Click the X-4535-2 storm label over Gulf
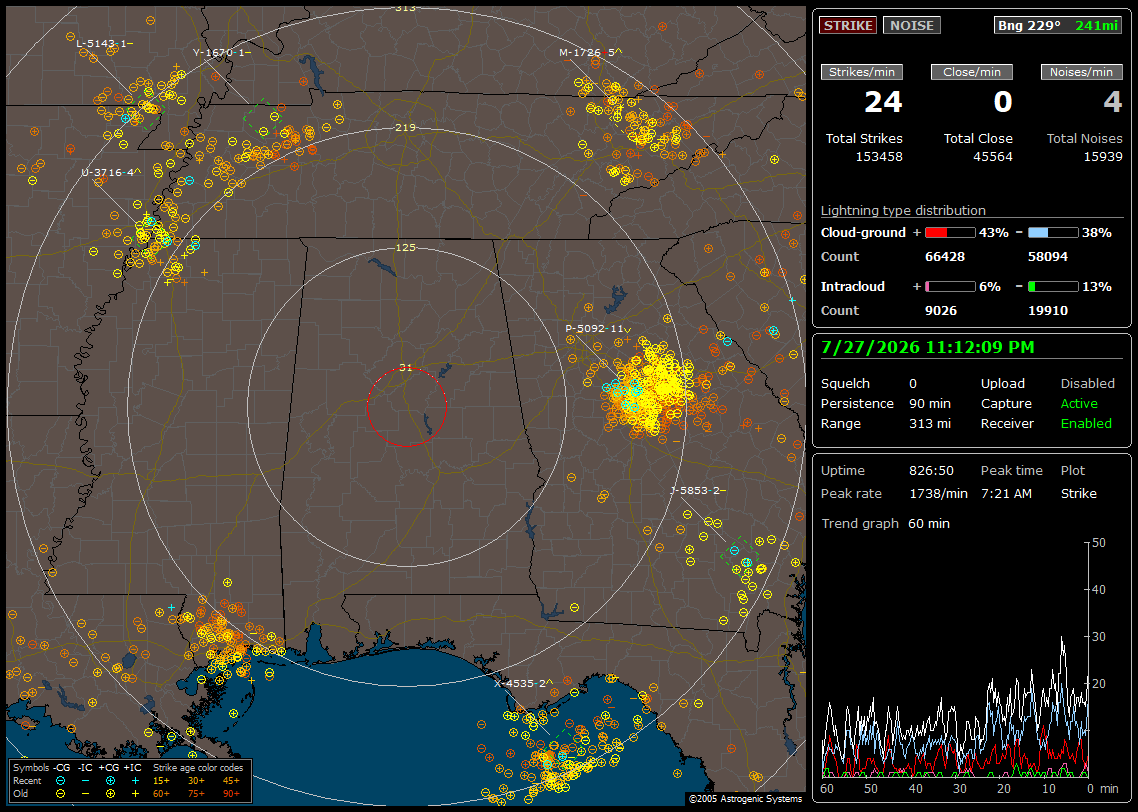 (x=523, y=684)
